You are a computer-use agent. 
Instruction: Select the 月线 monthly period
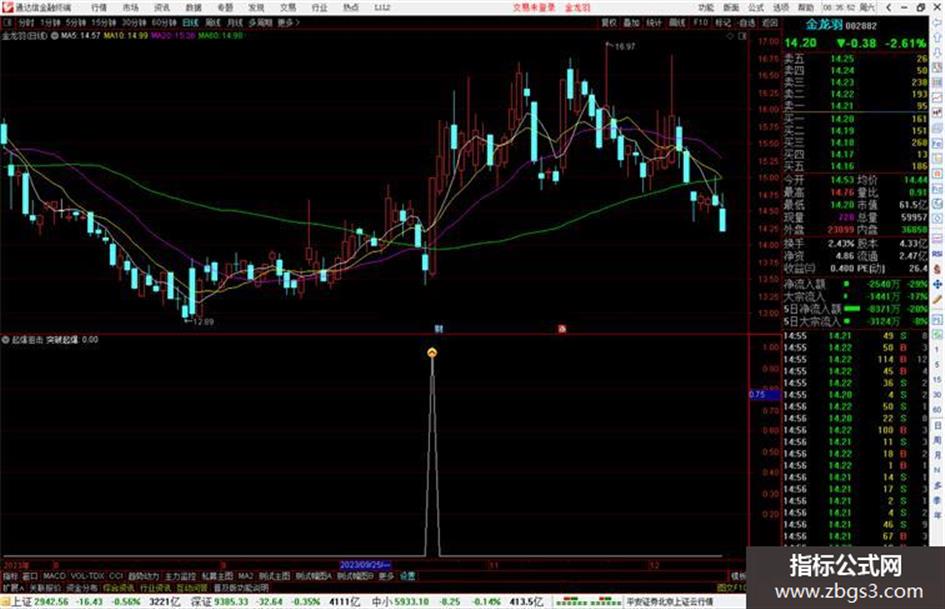[x=234, y=22]
